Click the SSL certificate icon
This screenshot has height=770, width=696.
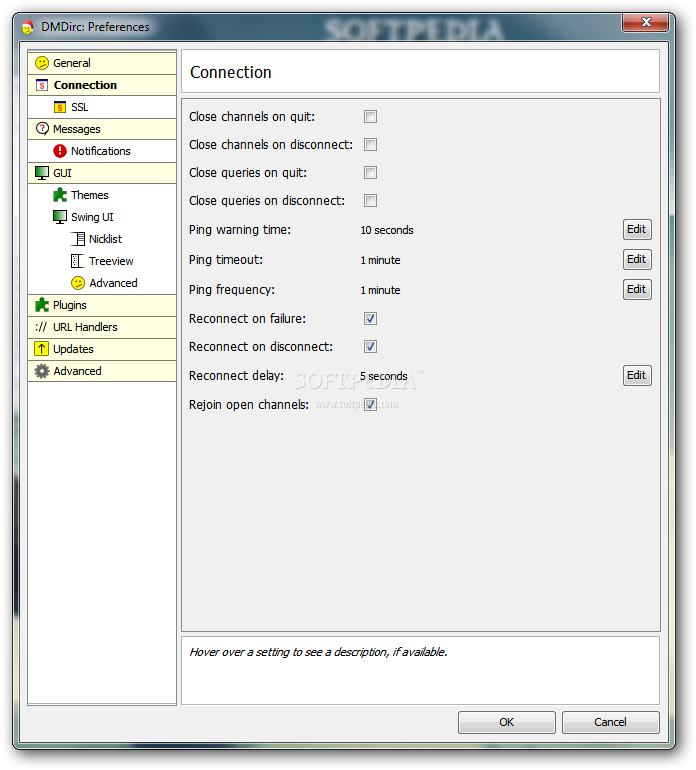(x=60, y=107)
